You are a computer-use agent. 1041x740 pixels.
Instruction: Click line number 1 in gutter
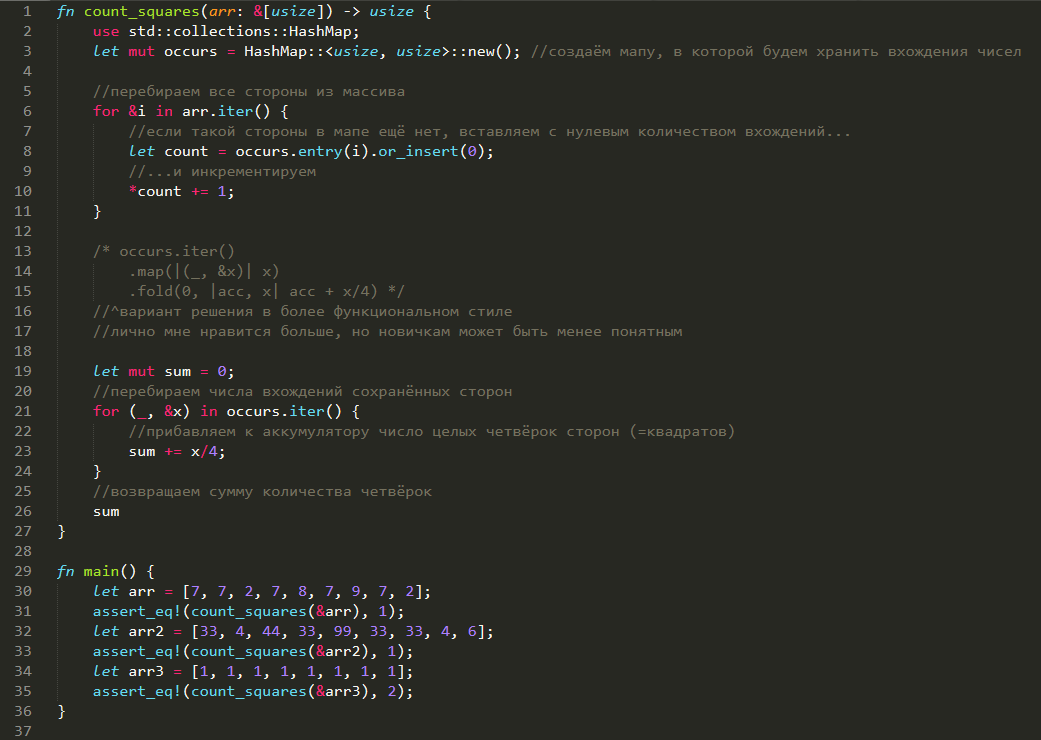tap(27, 11)
